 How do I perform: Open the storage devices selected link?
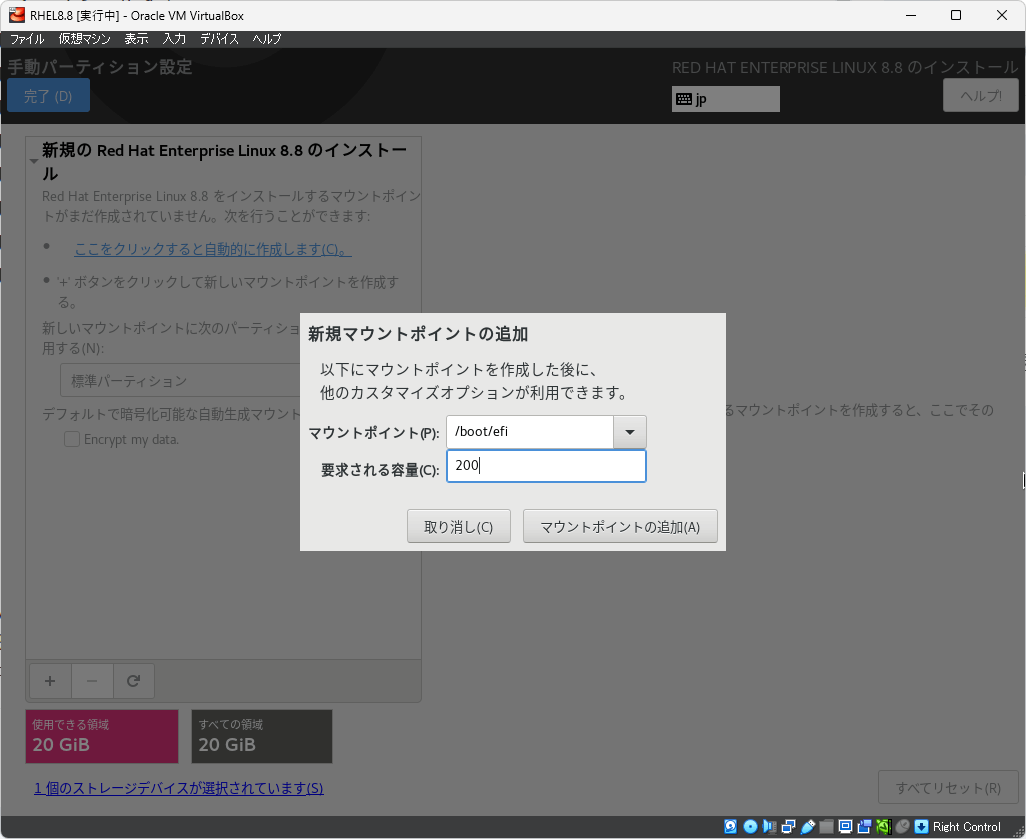pos(179,788)
